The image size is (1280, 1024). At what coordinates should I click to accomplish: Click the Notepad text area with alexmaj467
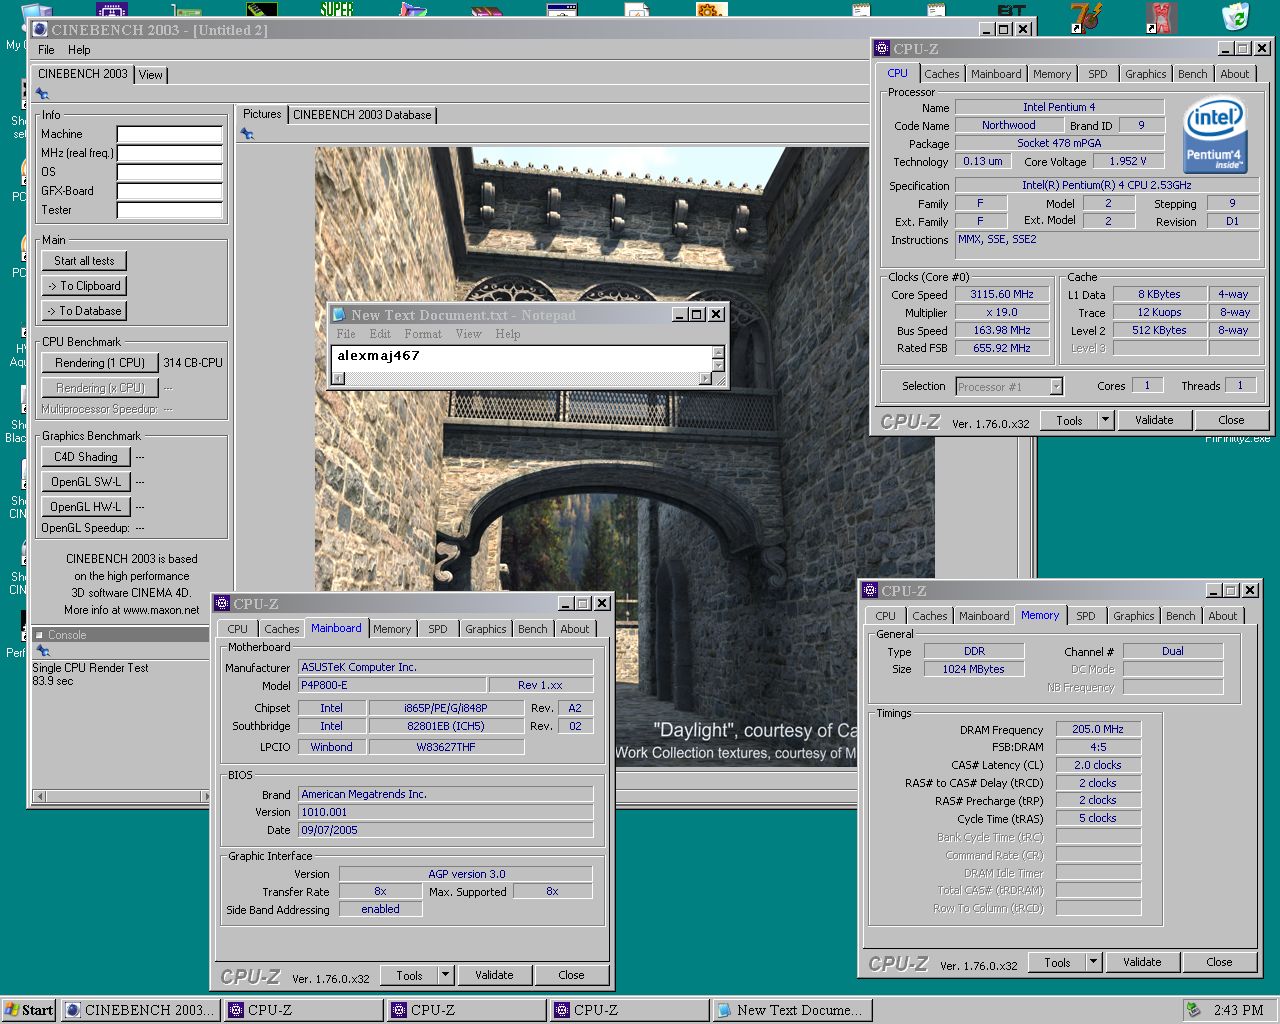(x=521, y=358)
